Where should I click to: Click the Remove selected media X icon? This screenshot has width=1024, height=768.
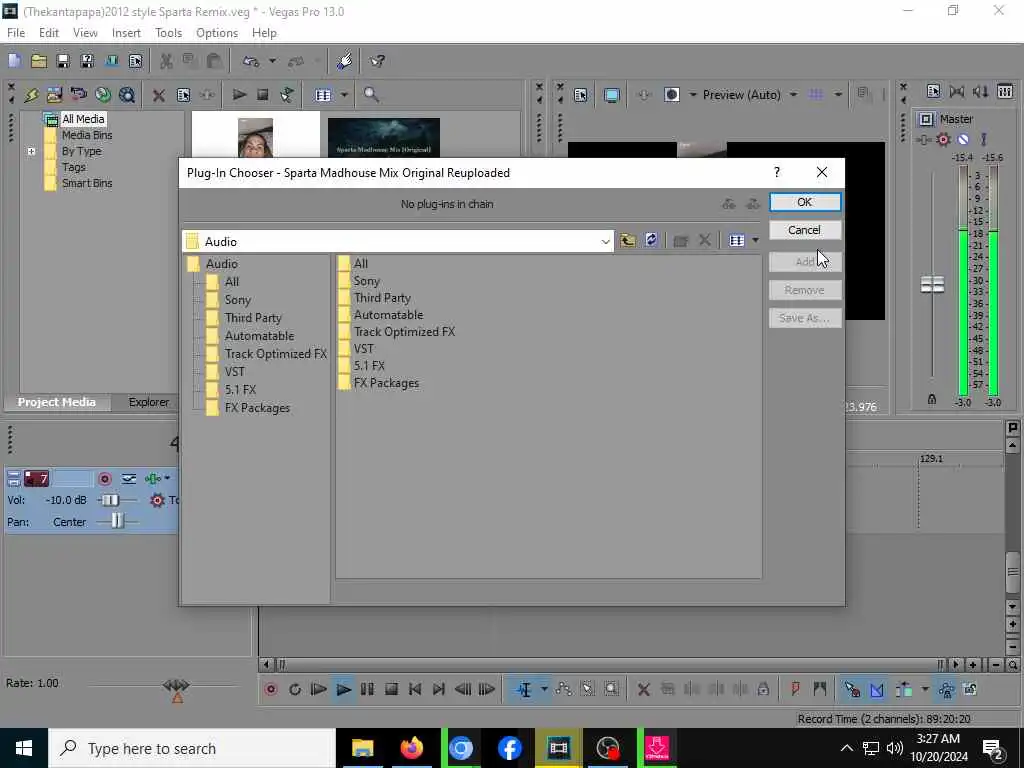(159, 95)
